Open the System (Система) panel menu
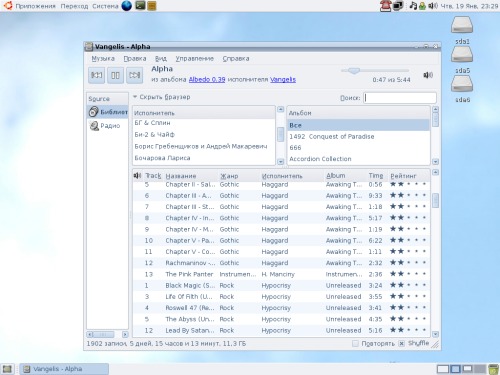 (105, 6)
